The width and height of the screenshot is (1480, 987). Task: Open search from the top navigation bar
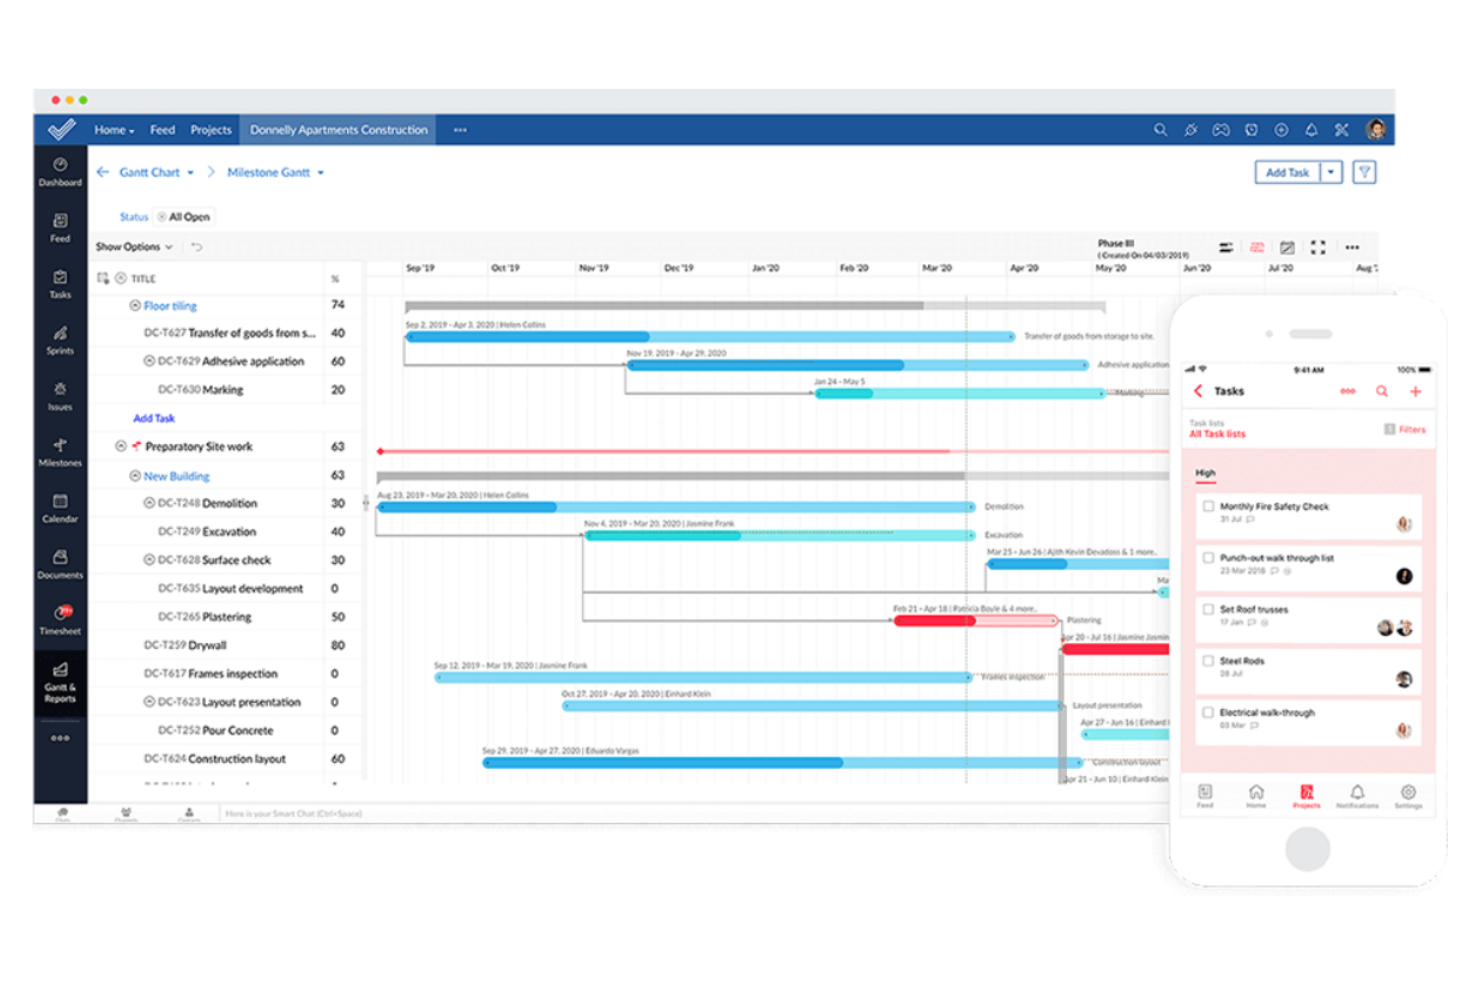1160,129
